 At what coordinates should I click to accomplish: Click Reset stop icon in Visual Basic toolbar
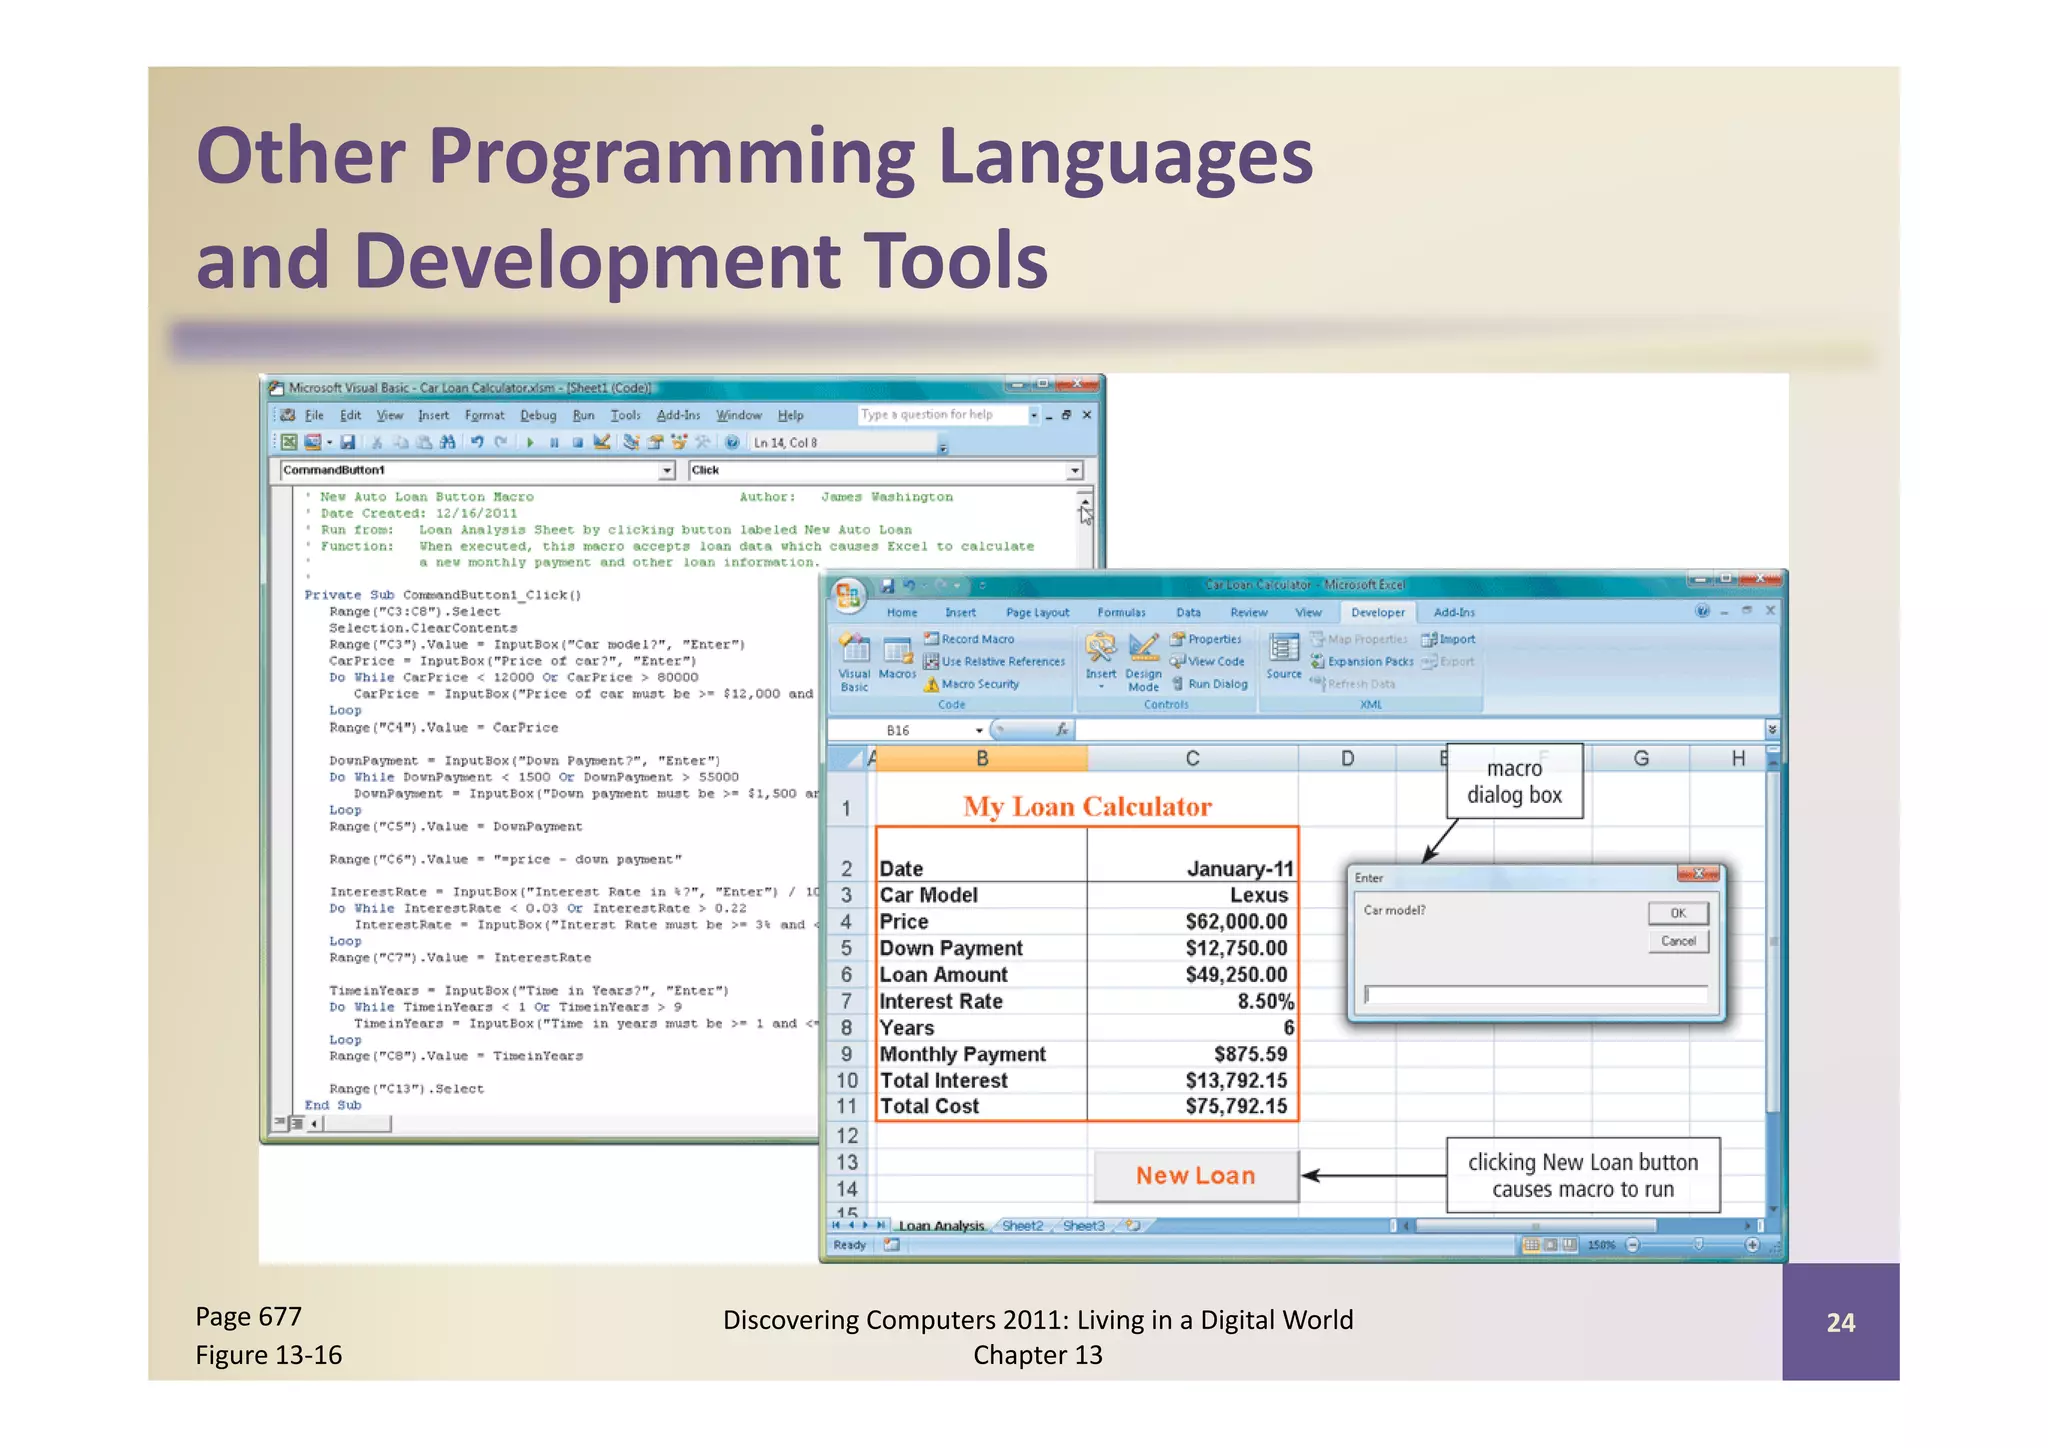(x=578, y=442)
